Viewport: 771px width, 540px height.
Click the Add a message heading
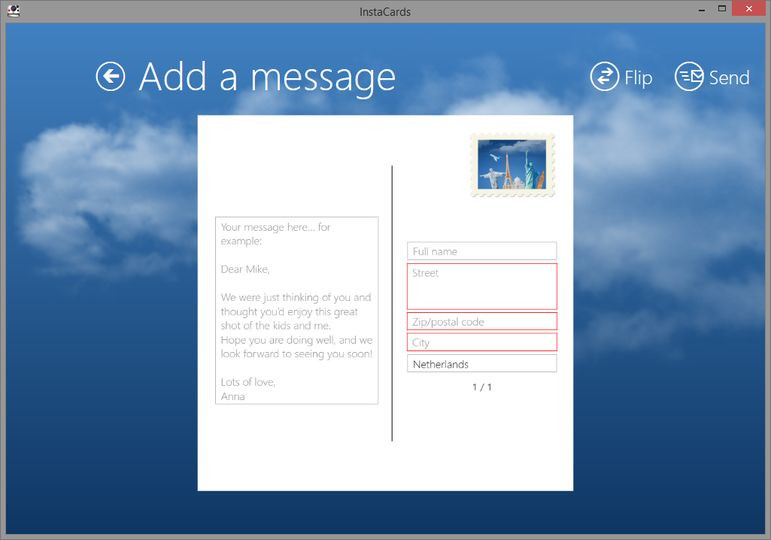(267, 77)
